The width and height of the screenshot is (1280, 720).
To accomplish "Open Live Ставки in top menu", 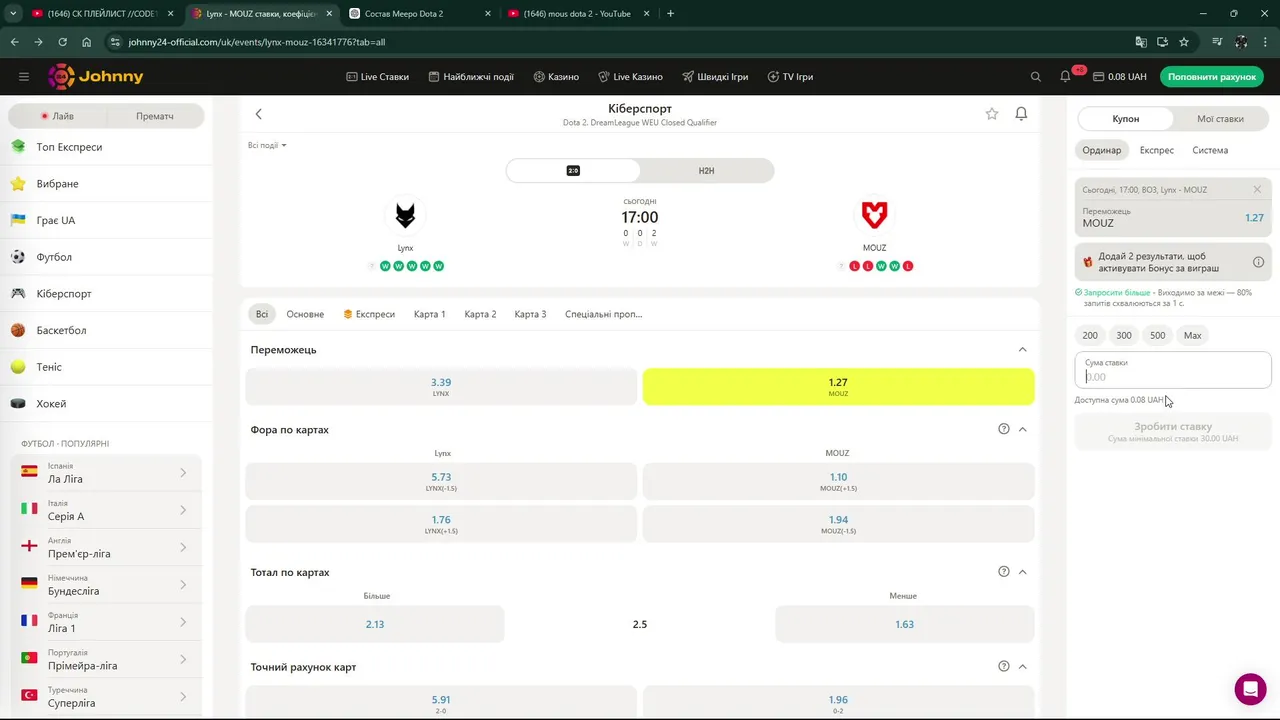I will [377, 77].
